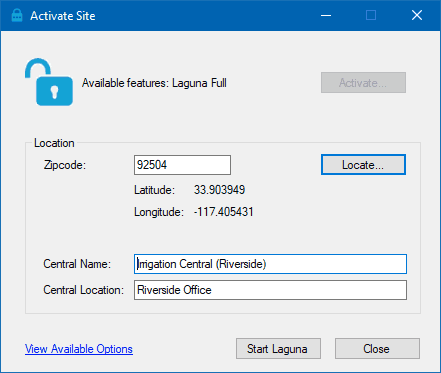Click the latitude value 33.903949

click(x=219, y=190)
